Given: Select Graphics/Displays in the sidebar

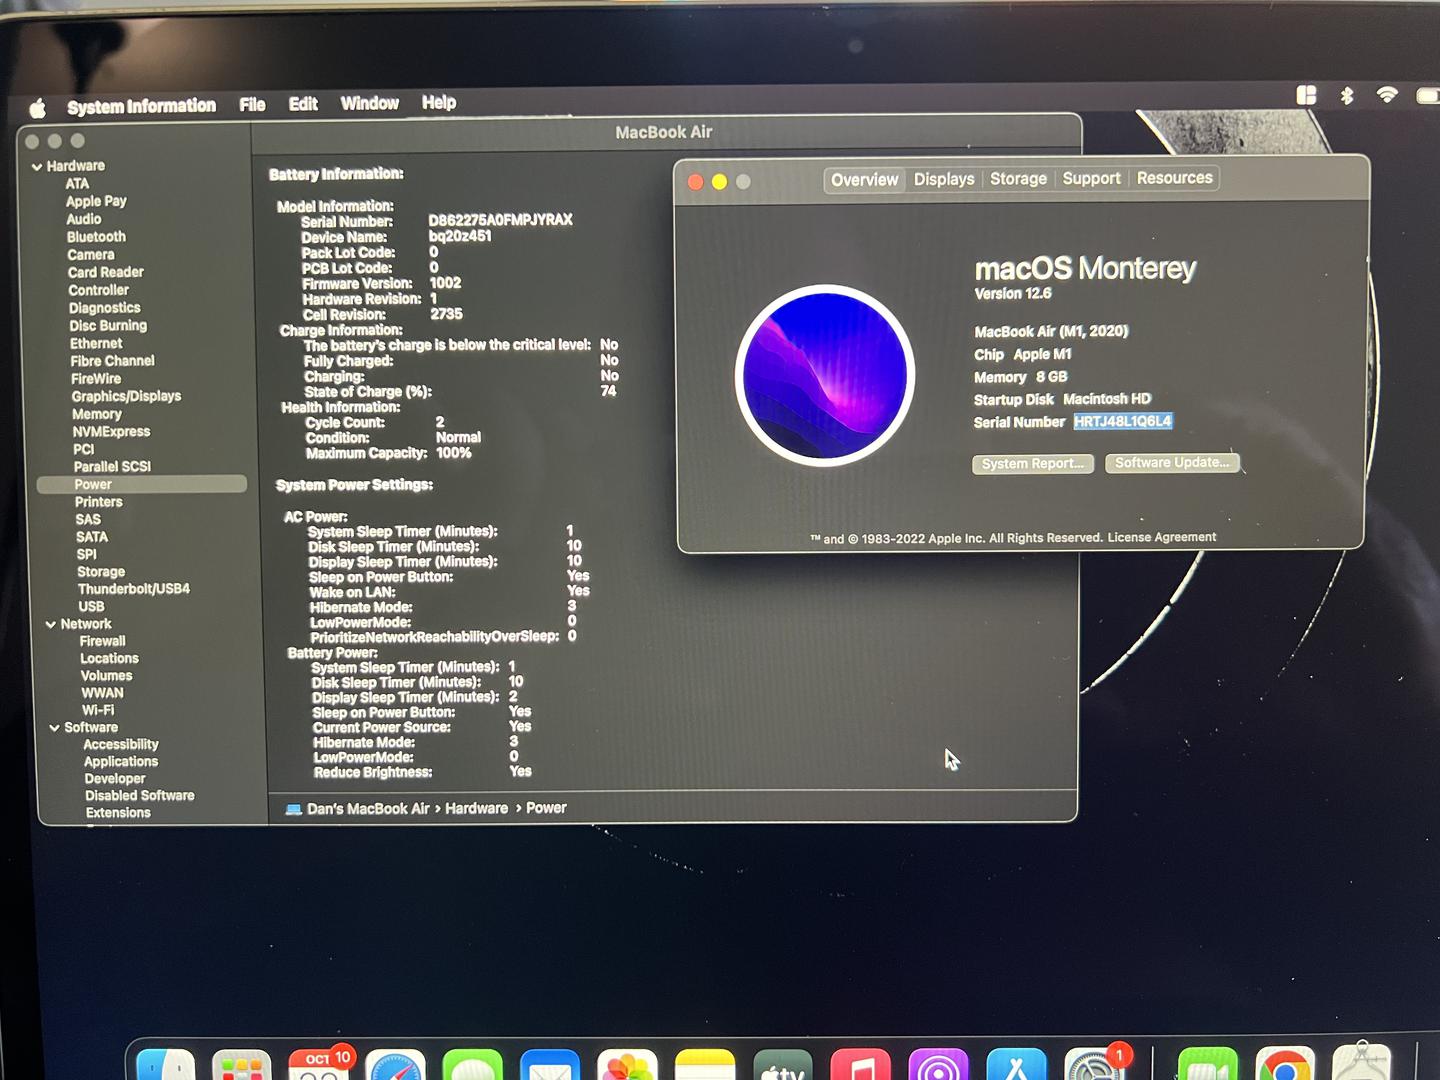Looking at the screenshot, I should 126,396.
